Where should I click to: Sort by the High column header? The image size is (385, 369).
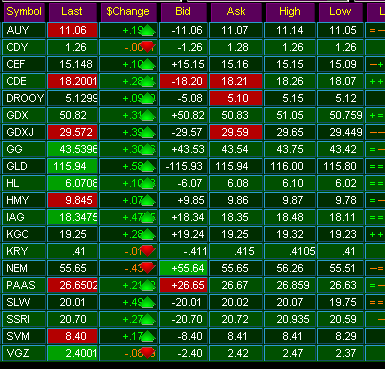click(290, 12)
